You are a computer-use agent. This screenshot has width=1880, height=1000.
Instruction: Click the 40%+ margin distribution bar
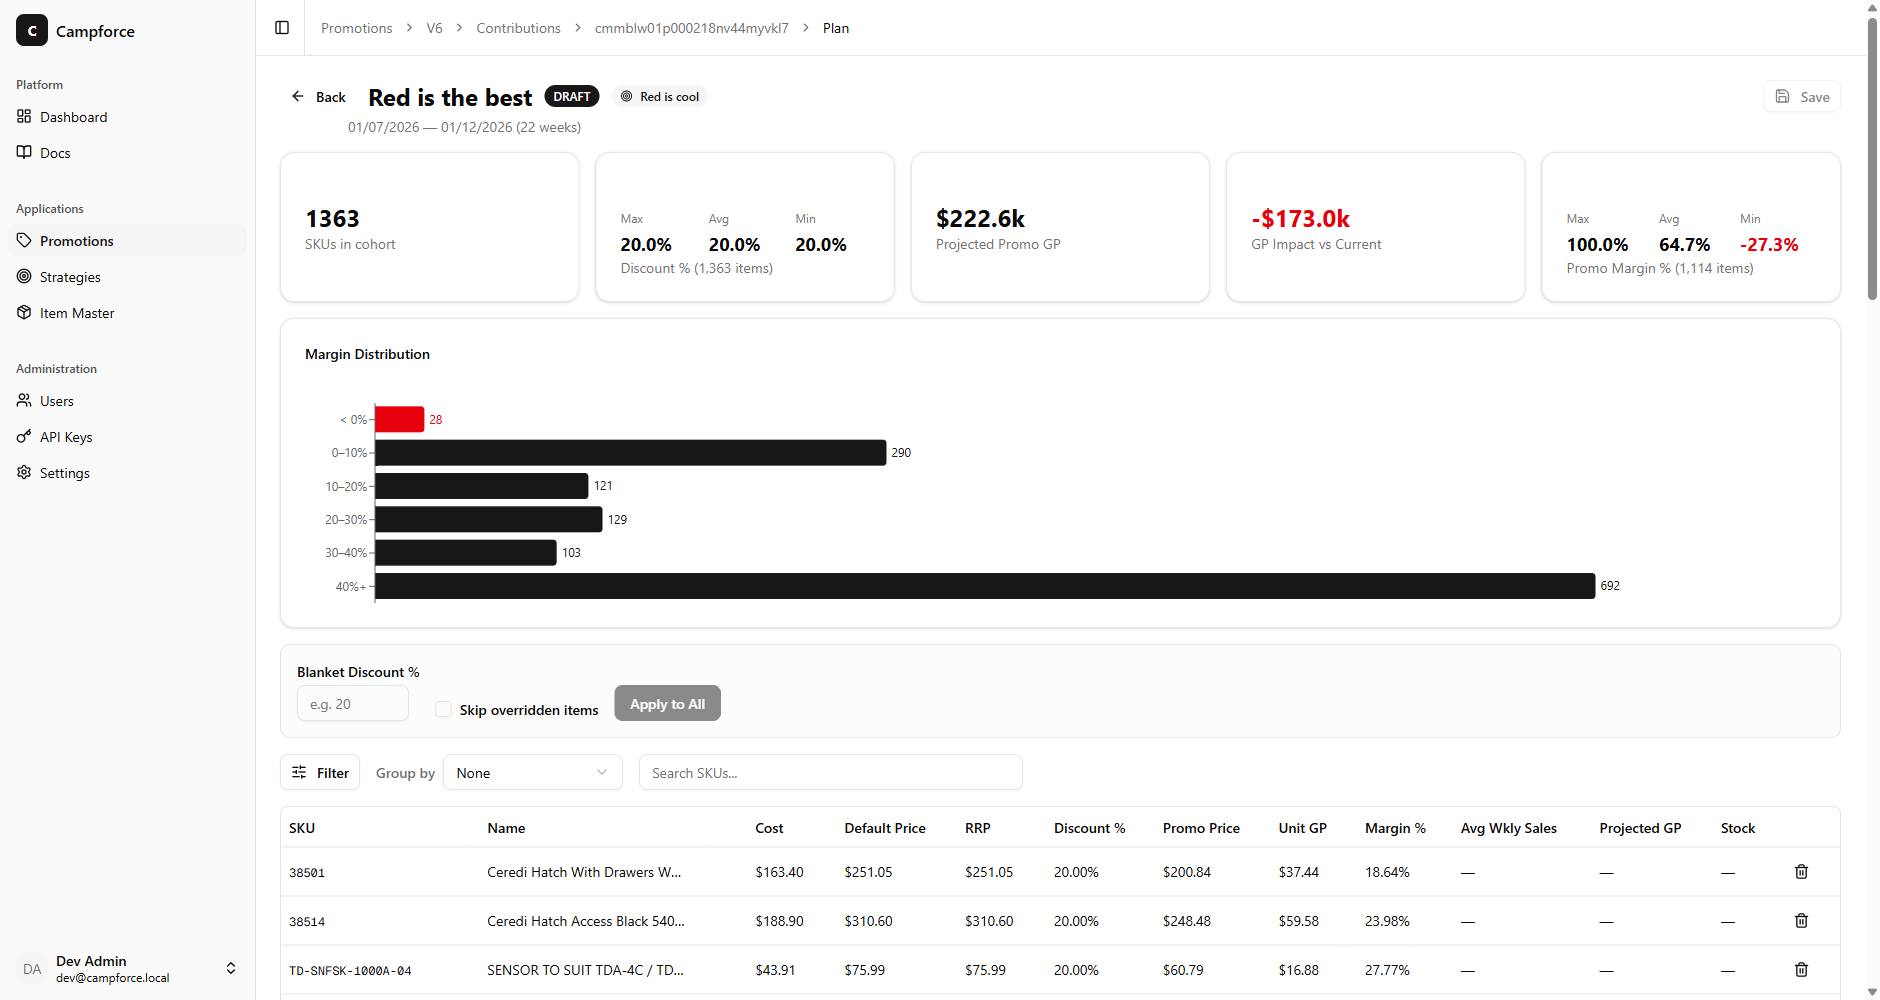click(985, 586)
